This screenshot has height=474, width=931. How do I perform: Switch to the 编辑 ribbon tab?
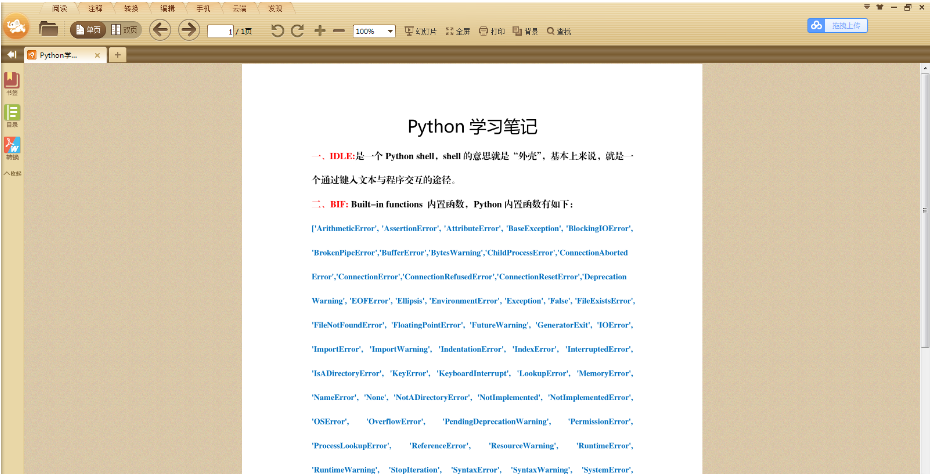pos(167,8)
